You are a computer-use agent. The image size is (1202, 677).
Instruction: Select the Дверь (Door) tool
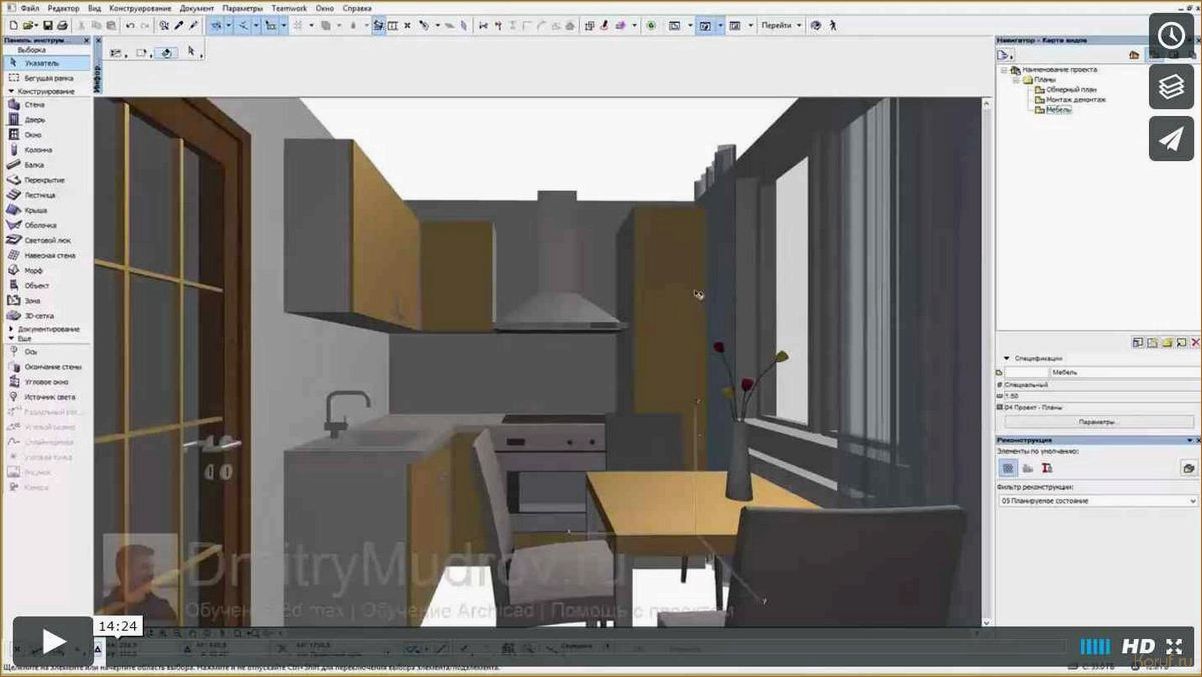pos(33,119)
